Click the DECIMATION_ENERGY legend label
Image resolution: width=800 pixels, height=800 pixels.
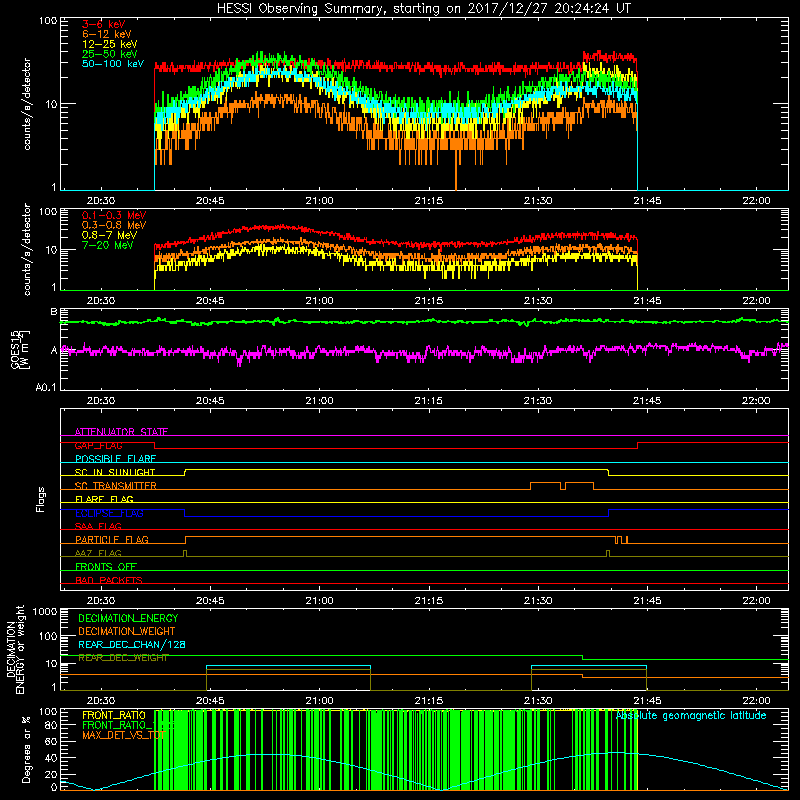pos(128,618)
